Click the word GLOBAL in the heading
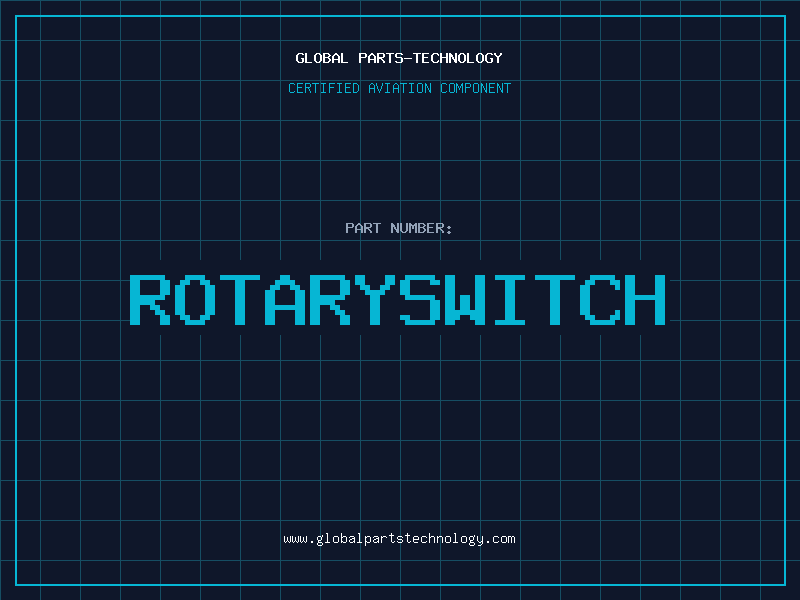This screenshot has height=600, width=800. [322, 58]
